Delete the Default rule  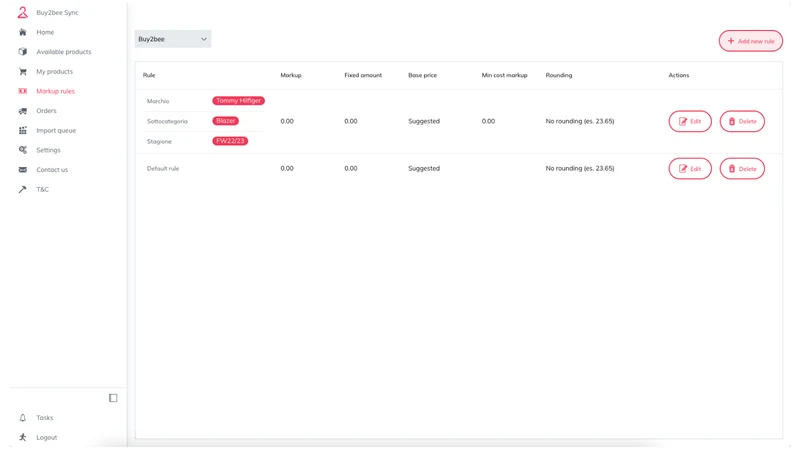pos(742,169)
